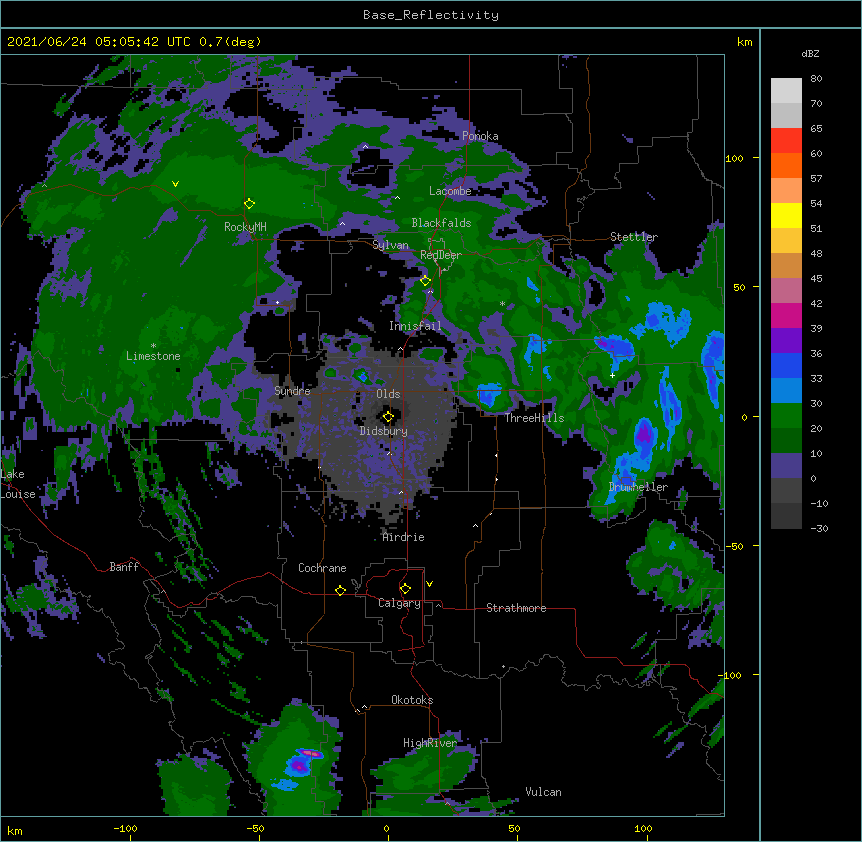Click the -50 tick on vertical axis

[734, 546]
